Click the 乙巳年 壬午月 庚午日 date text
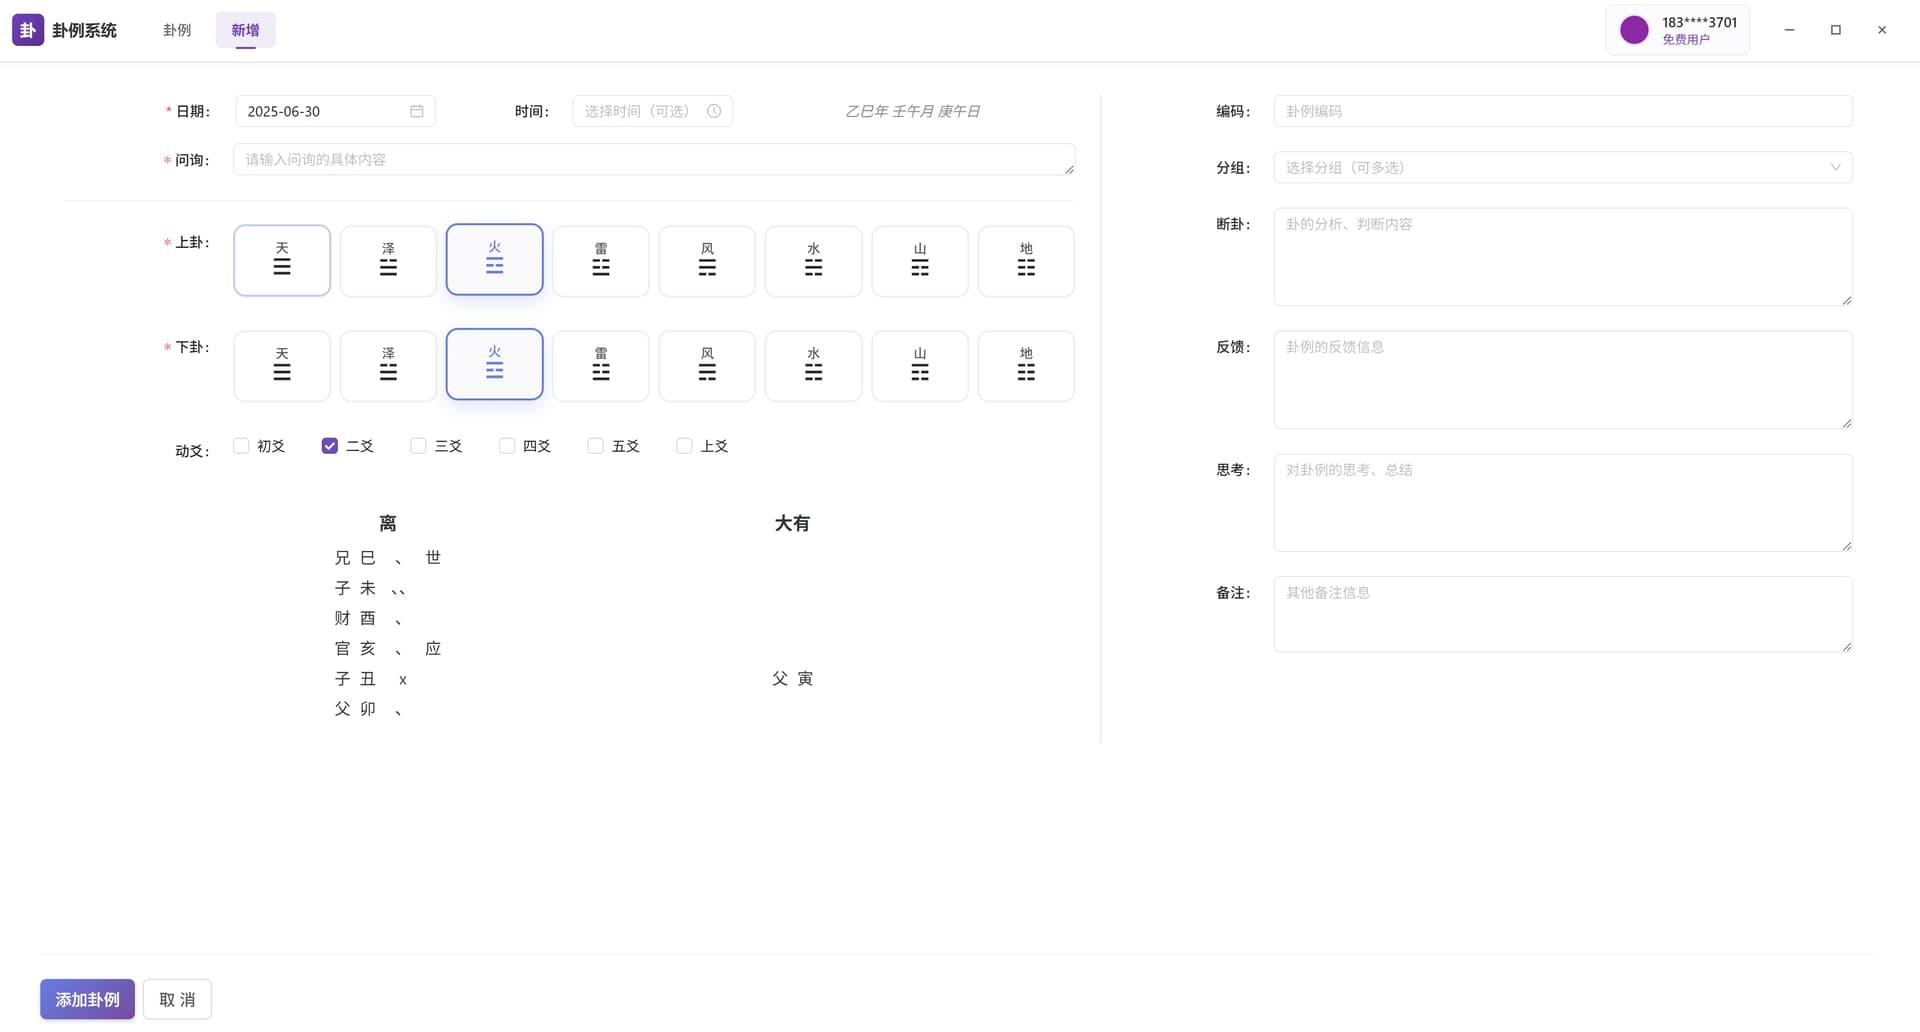Screen dimensions: 1920x1032 click(912, 111)
